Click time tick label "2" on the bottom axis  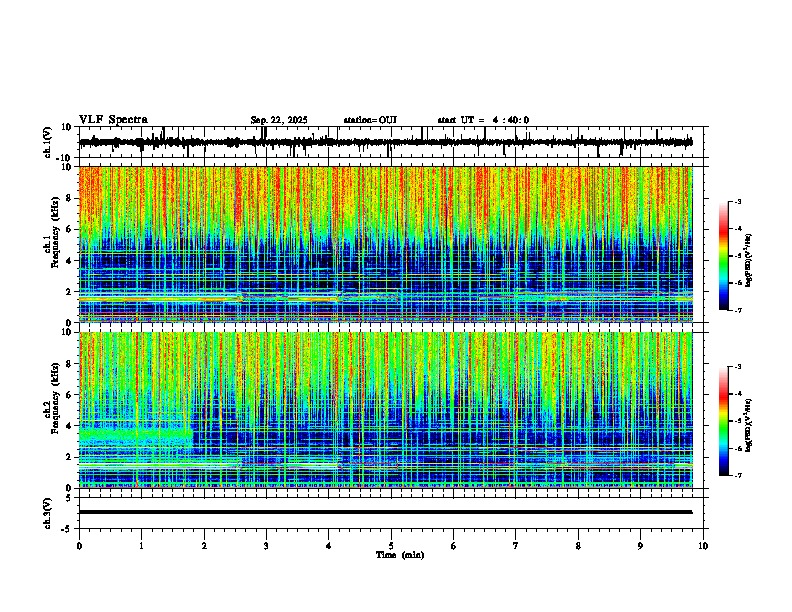point(204,546)
